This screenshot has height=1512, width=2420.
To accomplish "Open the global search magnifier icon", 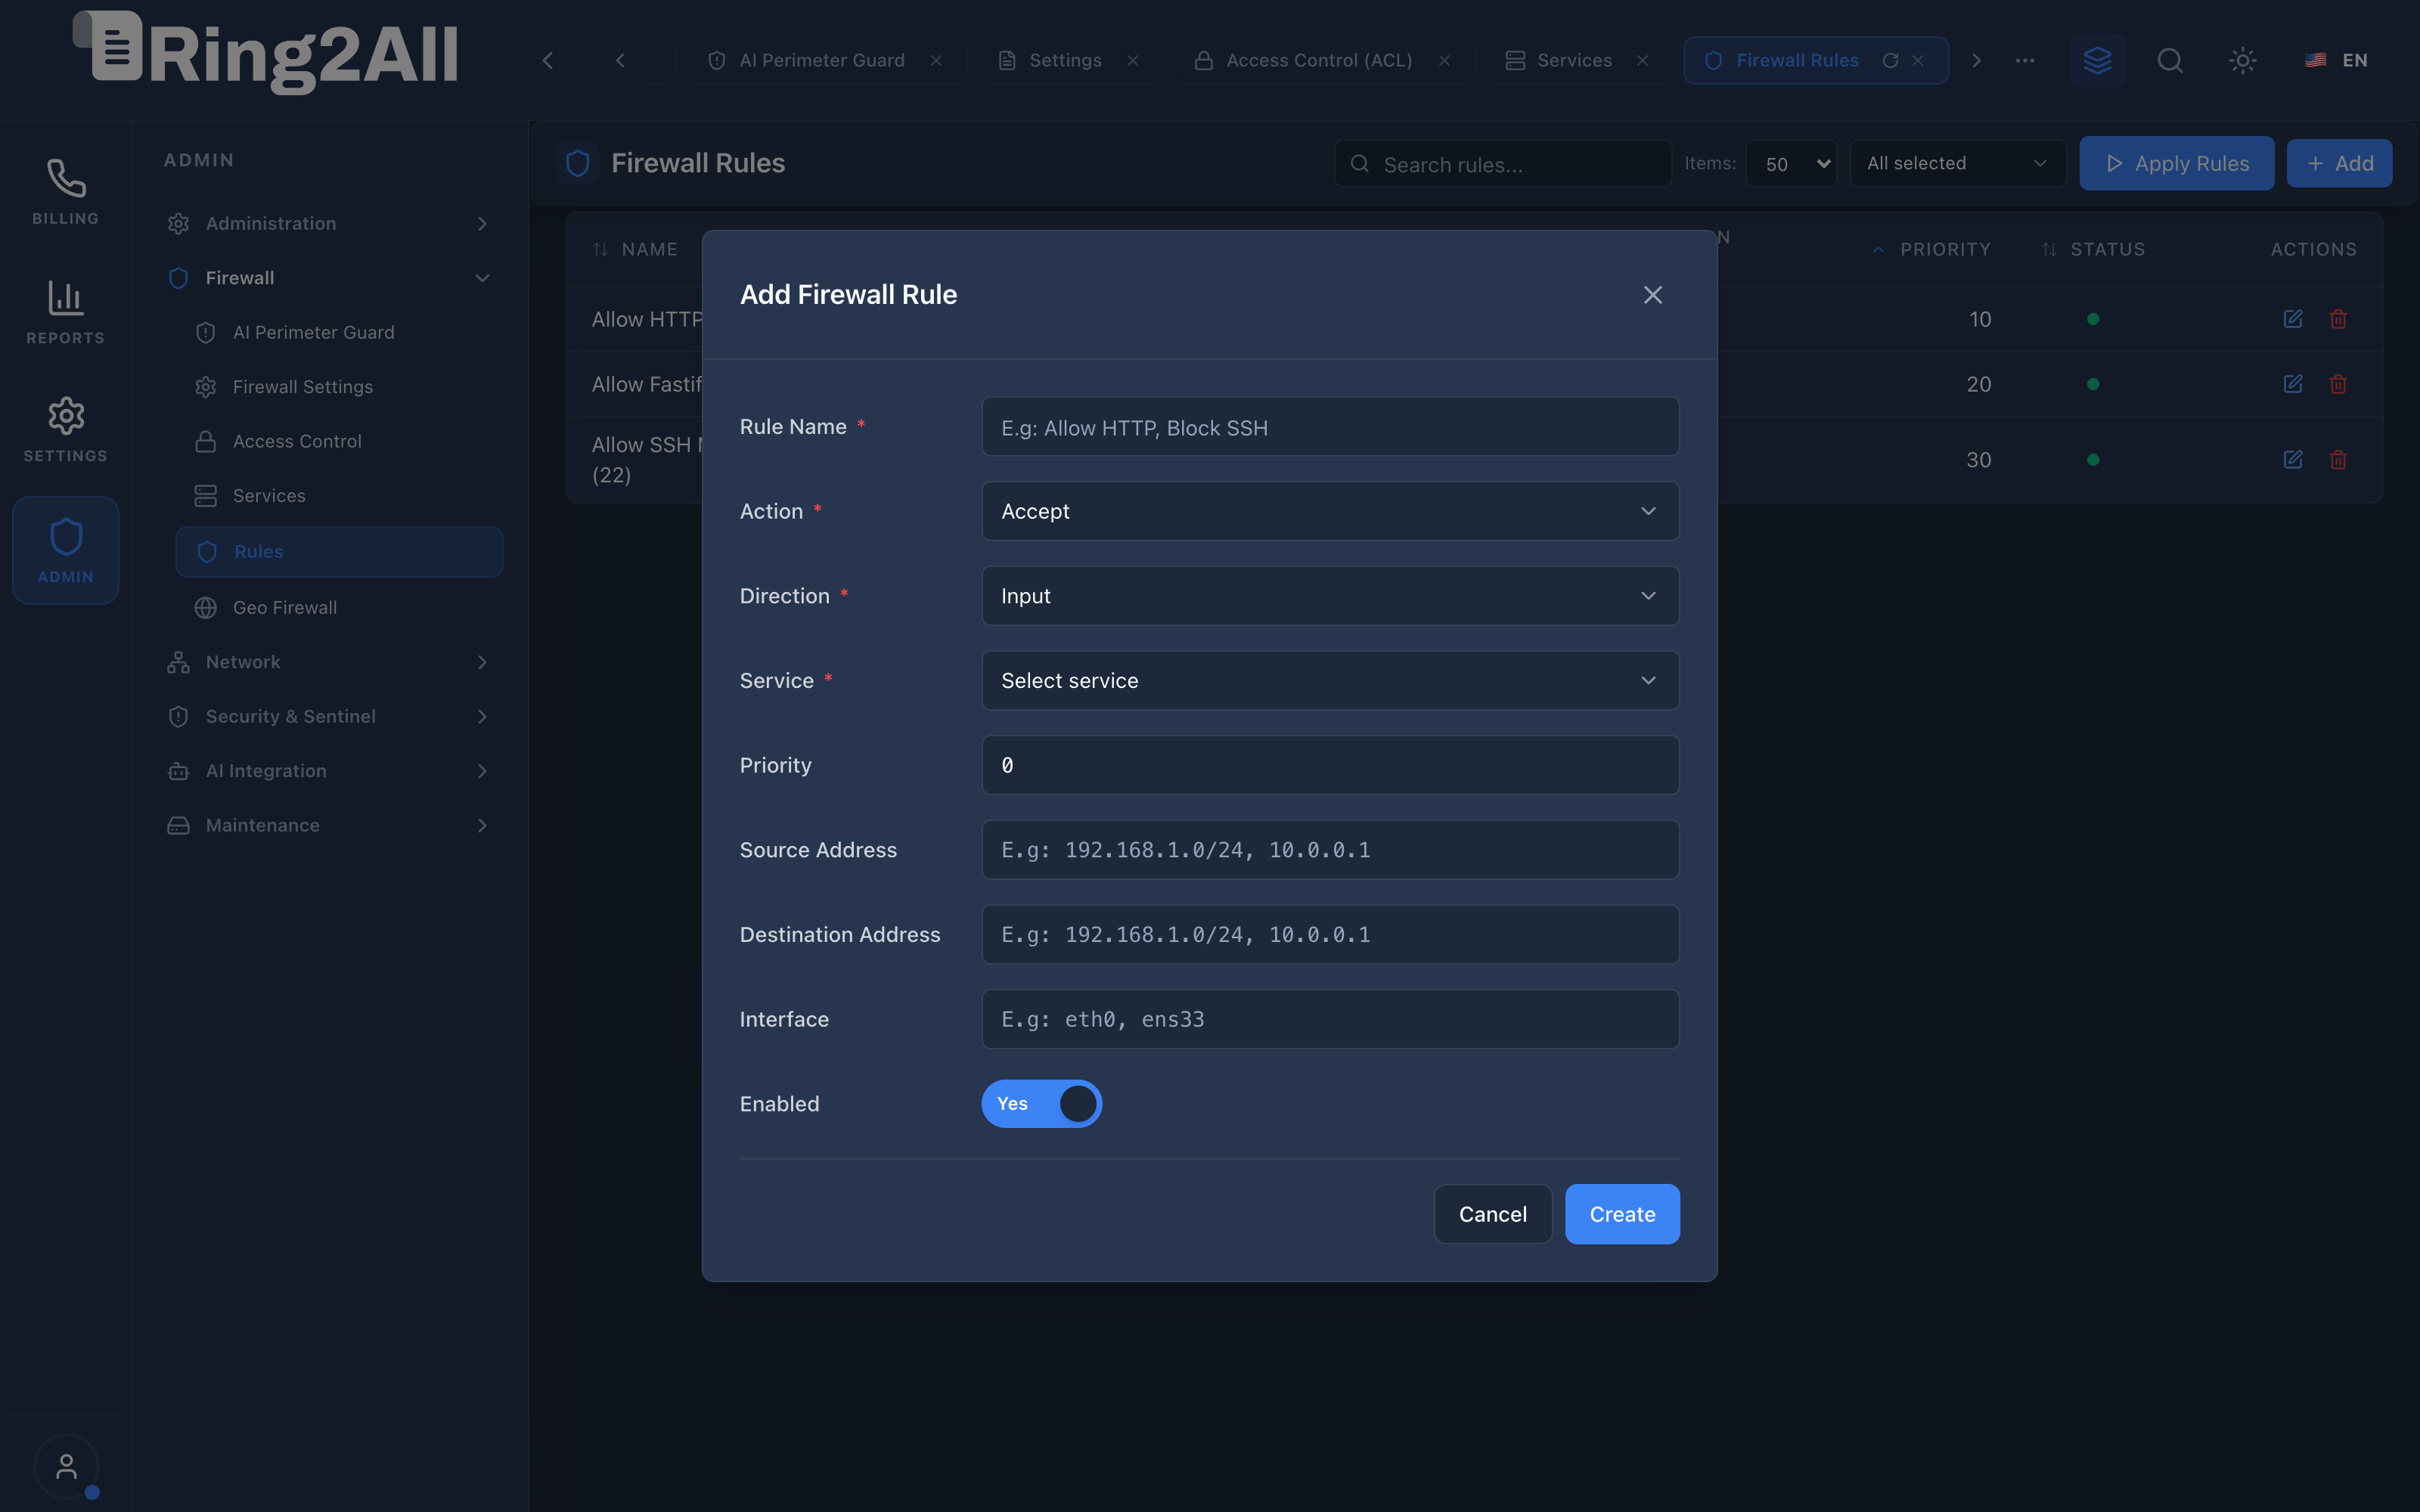I will 2169,60.
